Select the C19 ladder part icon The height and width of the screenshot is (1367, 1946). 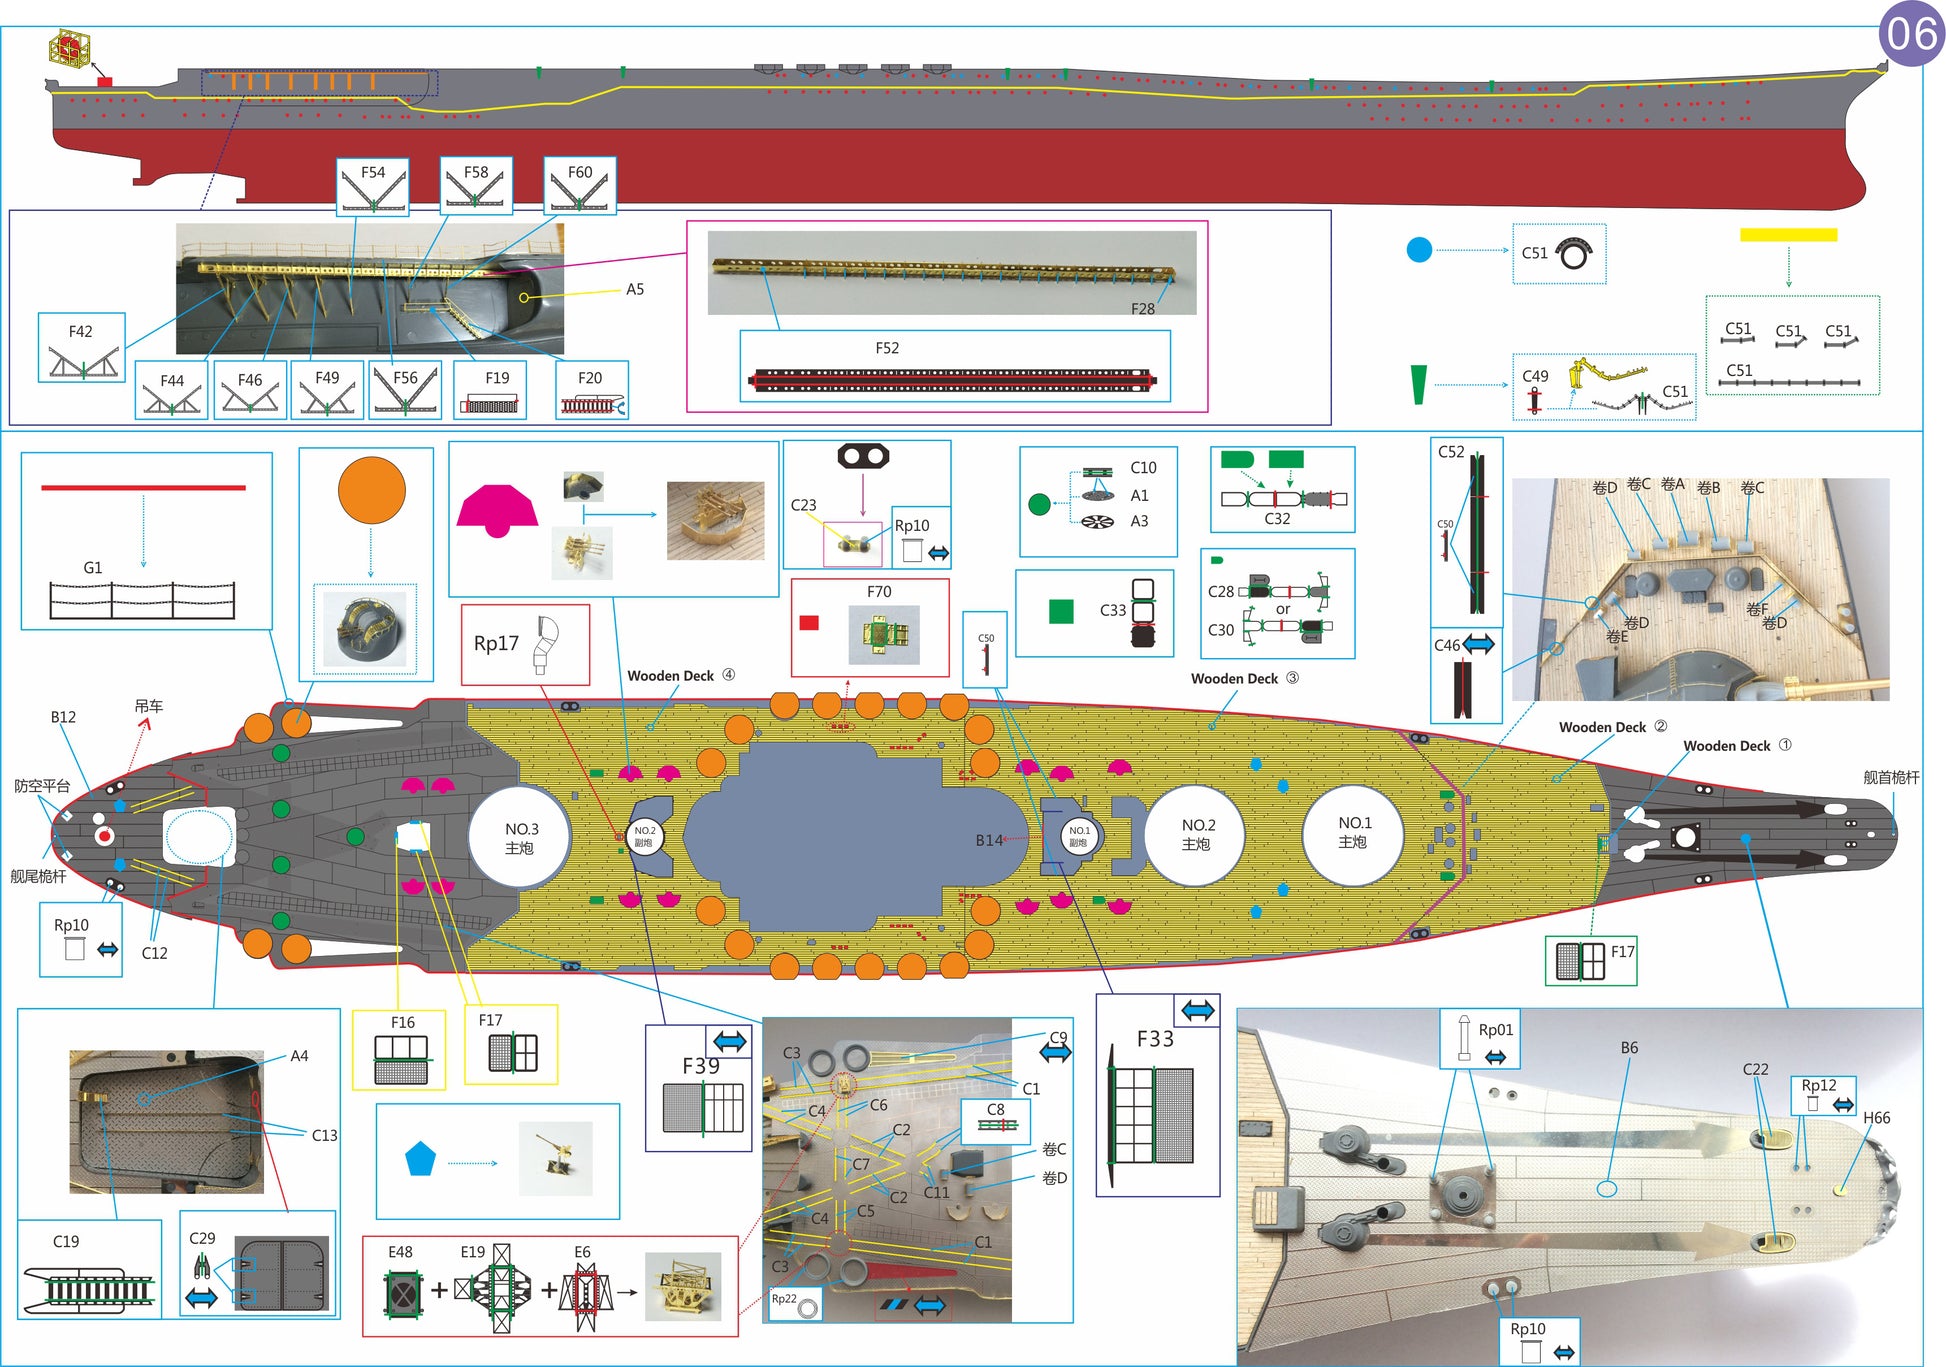(90, 1289)
